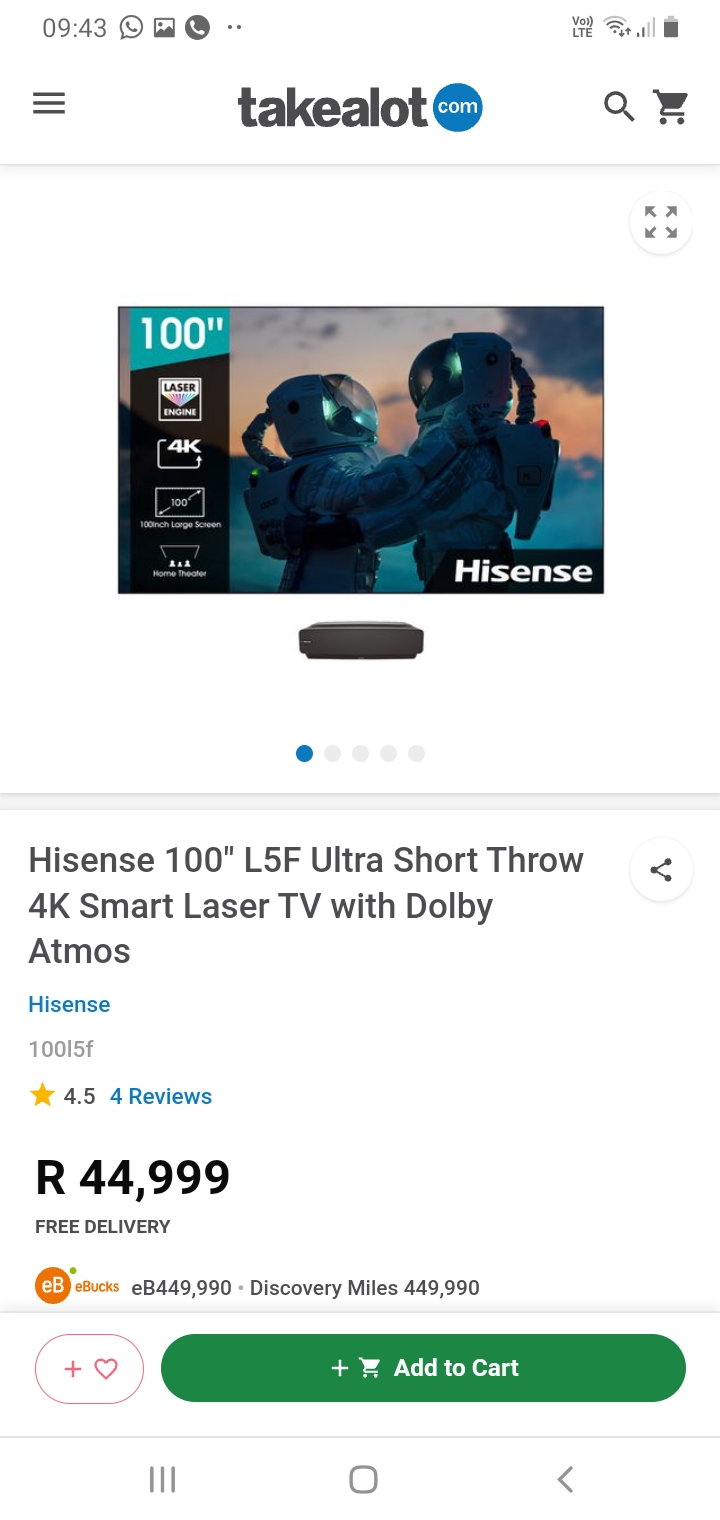Tap the yellow rating star

[42, 1095]
